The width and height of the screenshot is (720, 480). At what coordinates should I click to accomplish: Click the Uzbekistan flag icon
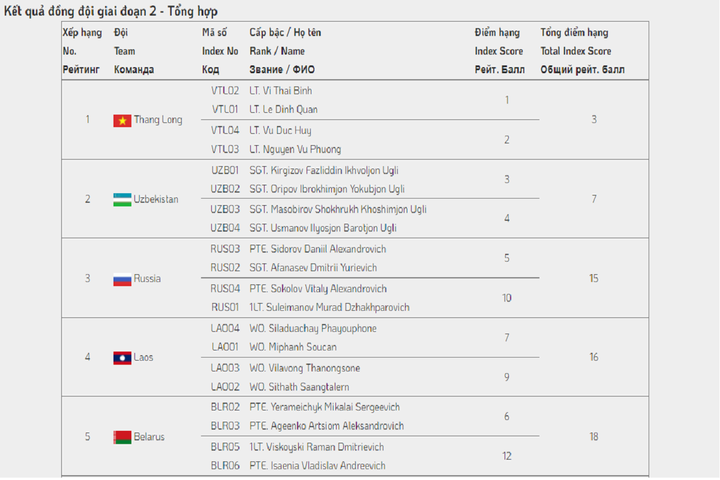[122, 199]
